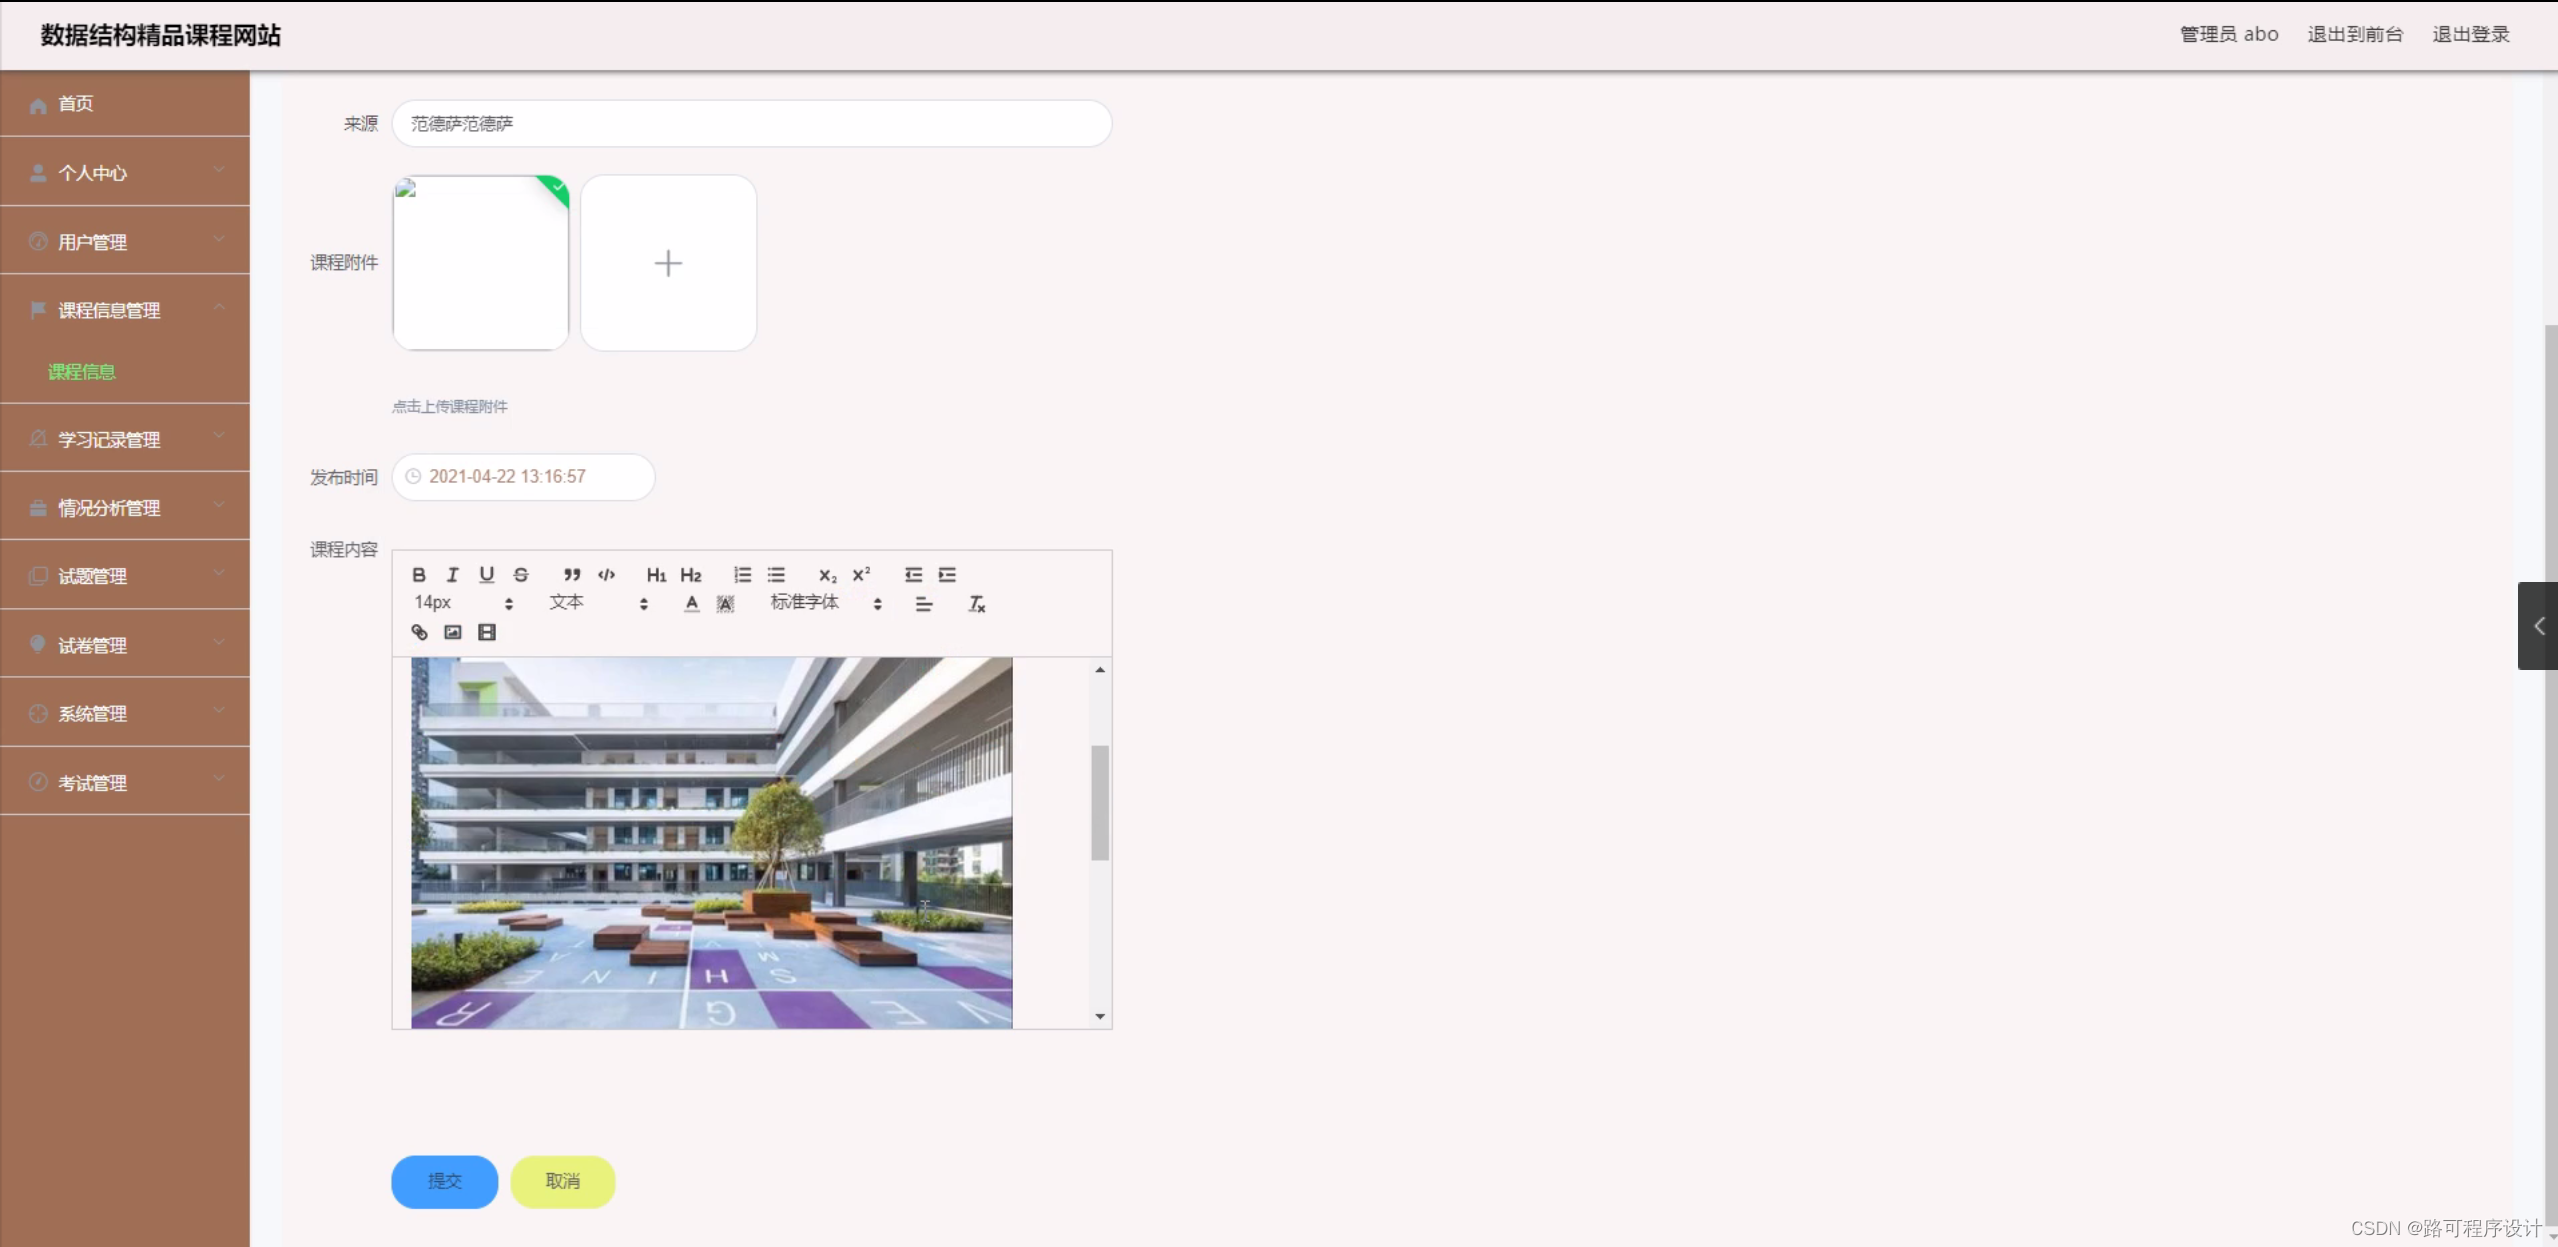
Task: Apply ordered list formatting
Action: tap(742, 575)
